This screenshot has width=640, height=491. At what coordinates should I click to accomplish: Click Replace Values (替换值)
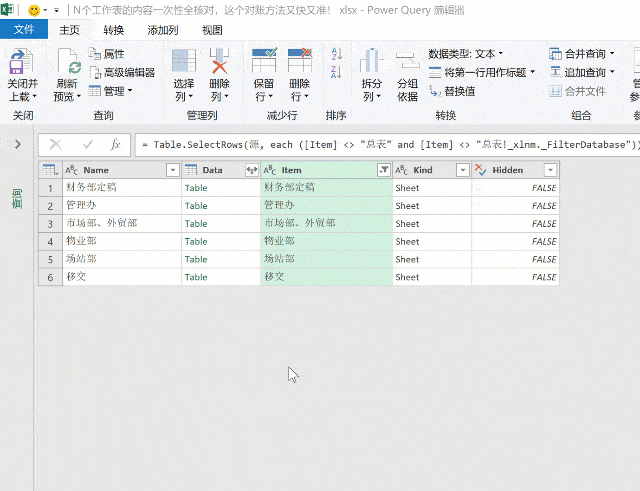[x=452, y=91]
